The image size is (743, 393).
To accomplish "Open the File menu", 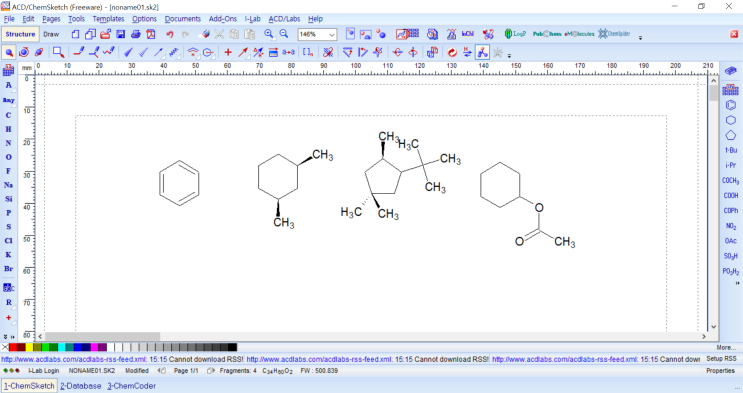I will click(9, 18).
